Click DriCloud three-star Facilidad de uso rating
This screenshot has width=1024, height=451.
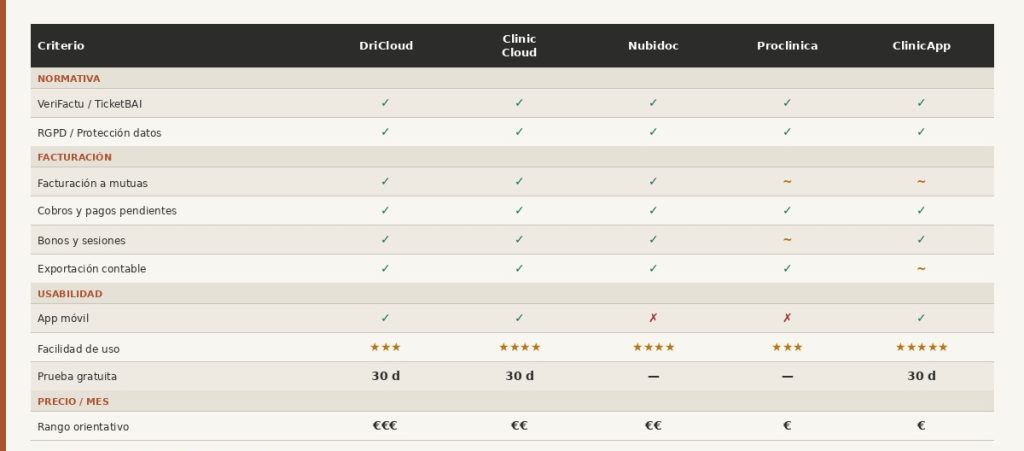[385, 348]
